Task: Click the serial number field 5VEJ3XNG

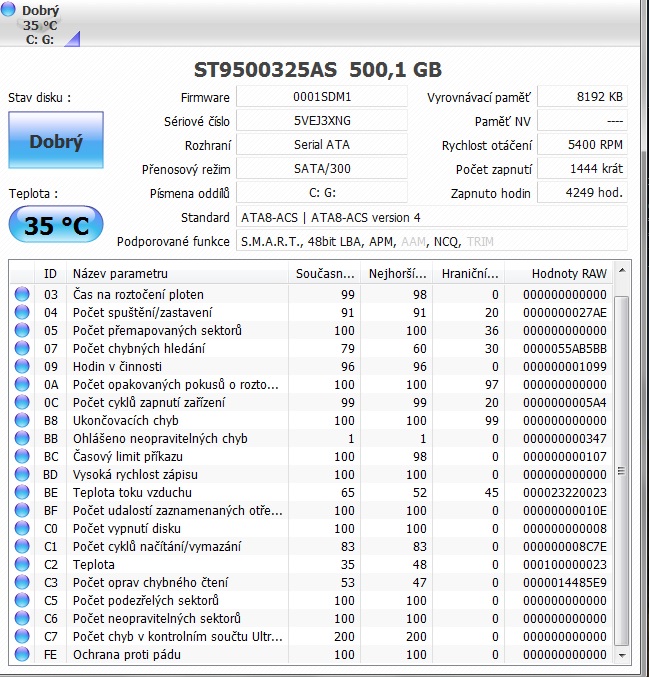Action: 322,120
